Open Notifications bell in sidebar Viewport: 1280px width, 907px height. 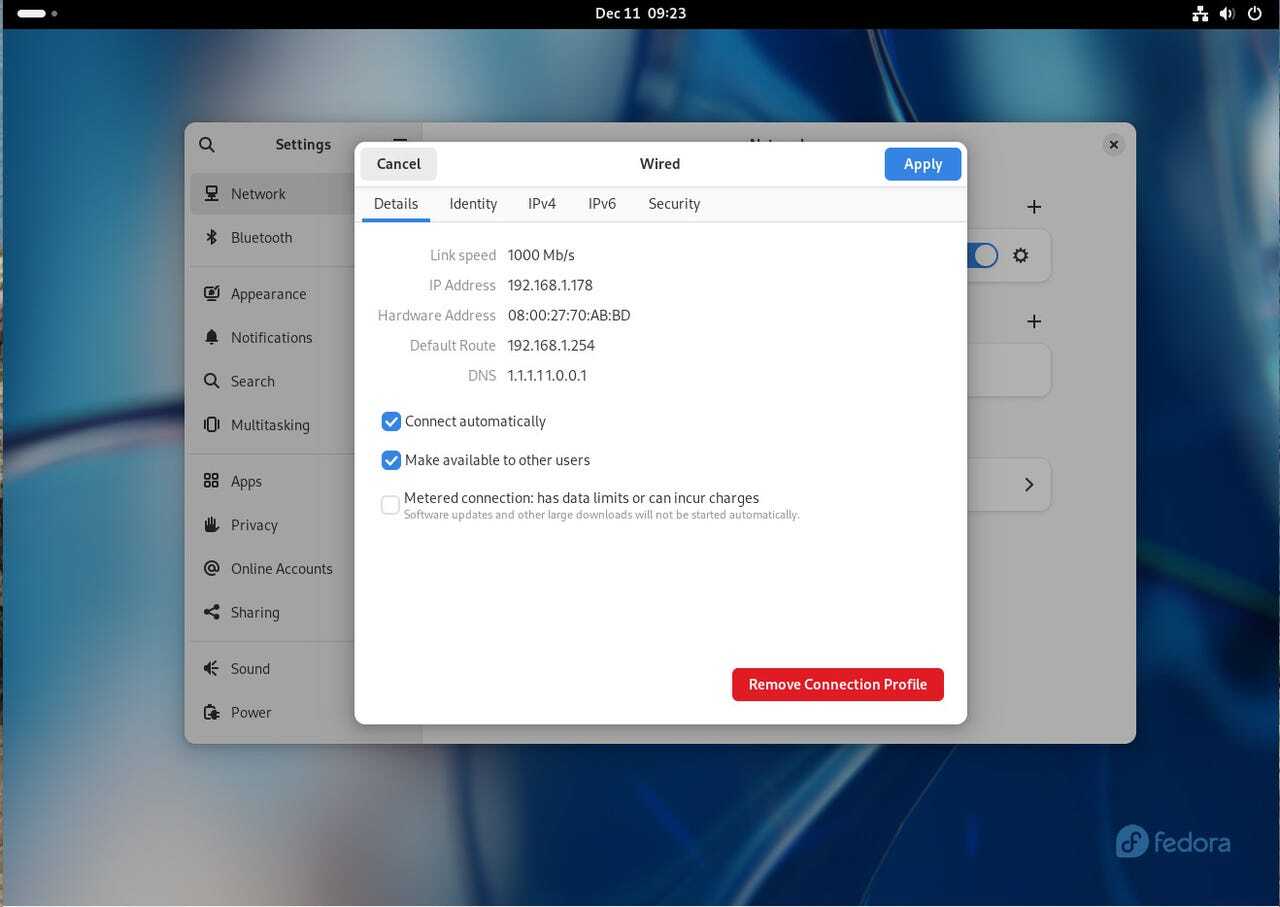tap(211, 337)
